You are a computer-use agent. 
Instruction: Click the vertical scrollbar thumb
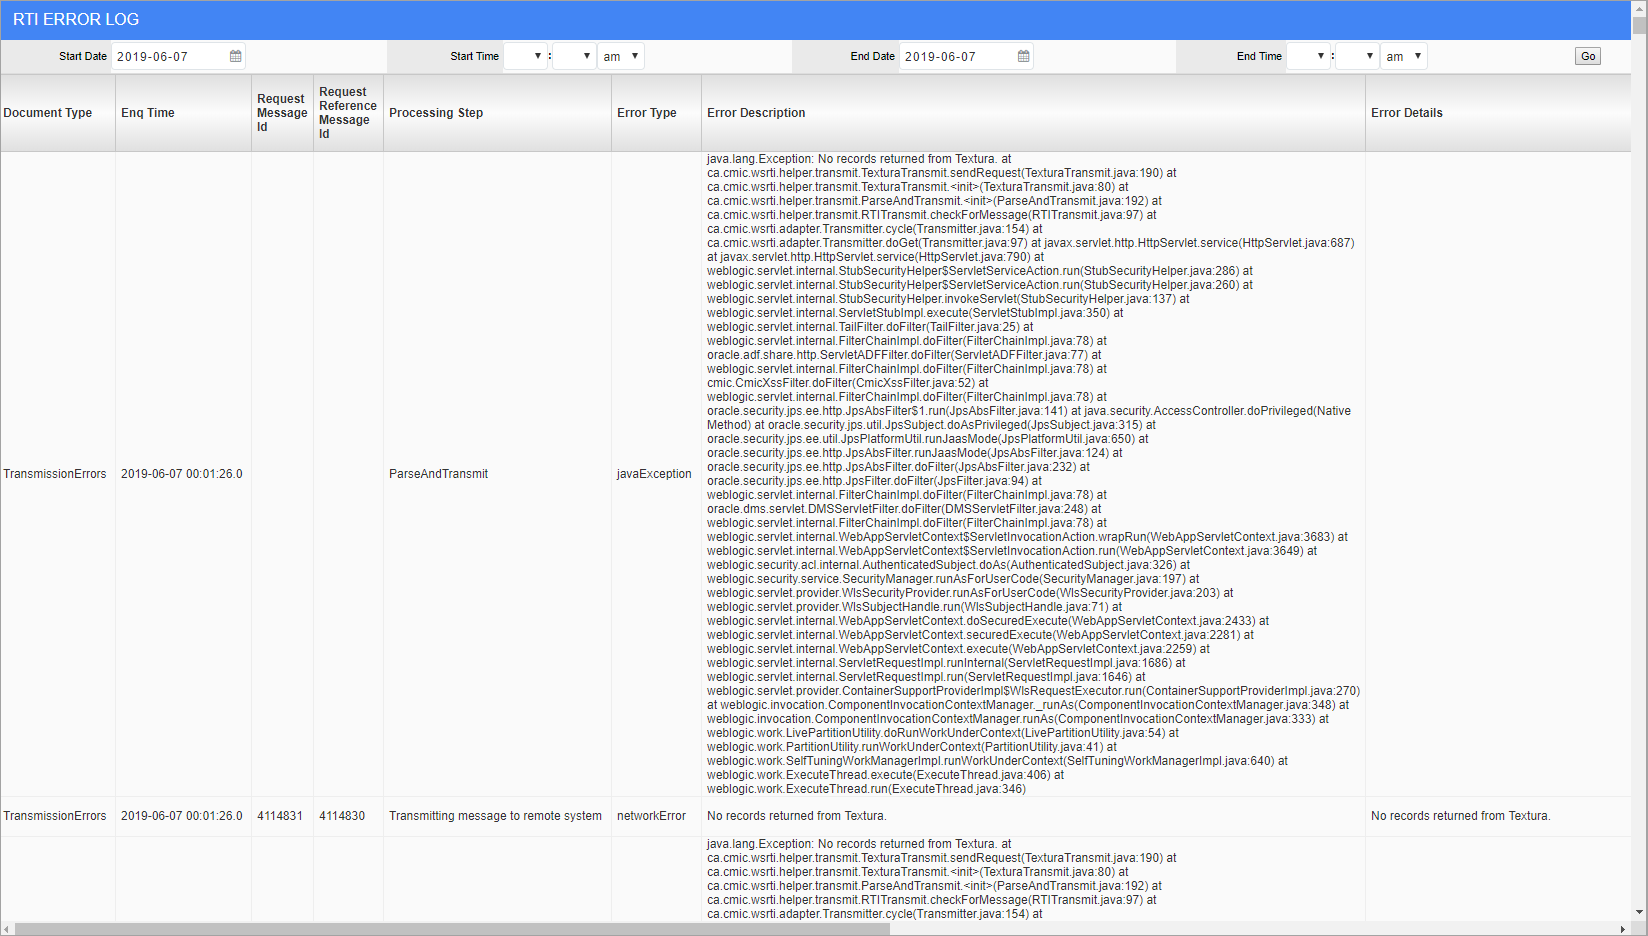tap(1639, 27)
